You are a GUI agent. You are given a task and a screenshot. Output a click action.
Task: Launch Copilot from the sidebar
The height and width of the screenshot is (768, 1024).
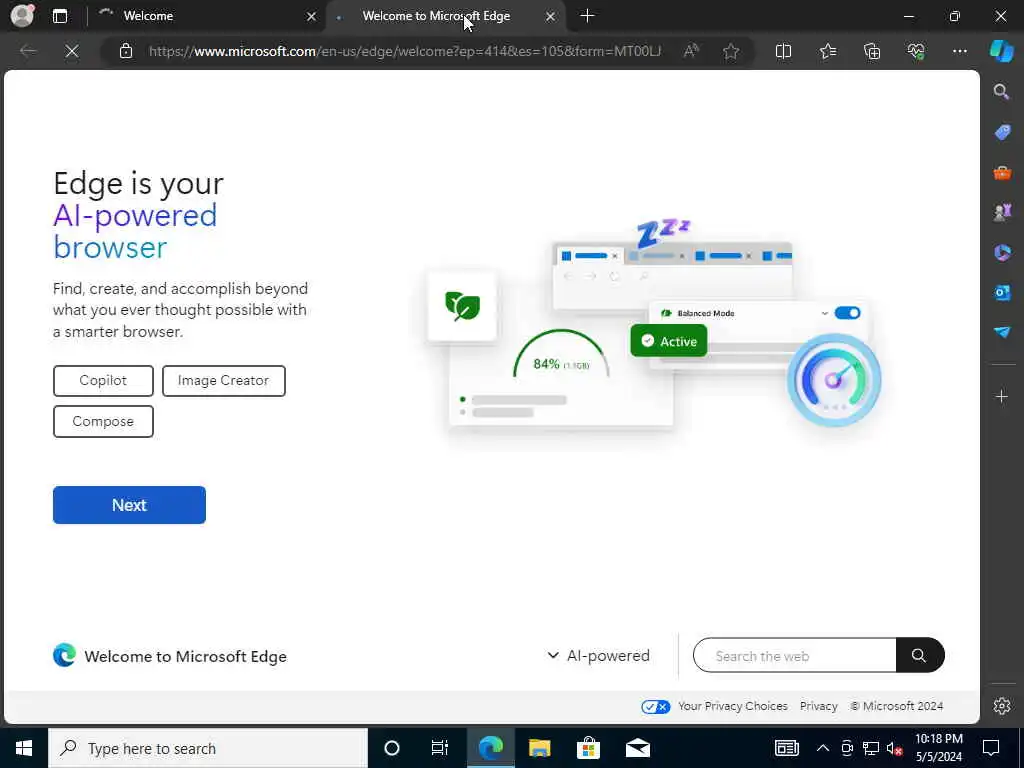(x=1002, y=51)
